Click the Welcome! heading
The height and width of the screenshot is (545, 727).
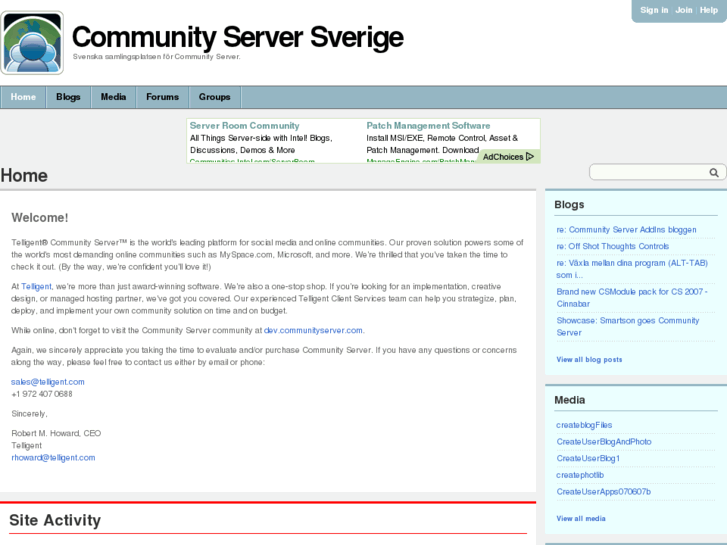click(x=39, y=218)
